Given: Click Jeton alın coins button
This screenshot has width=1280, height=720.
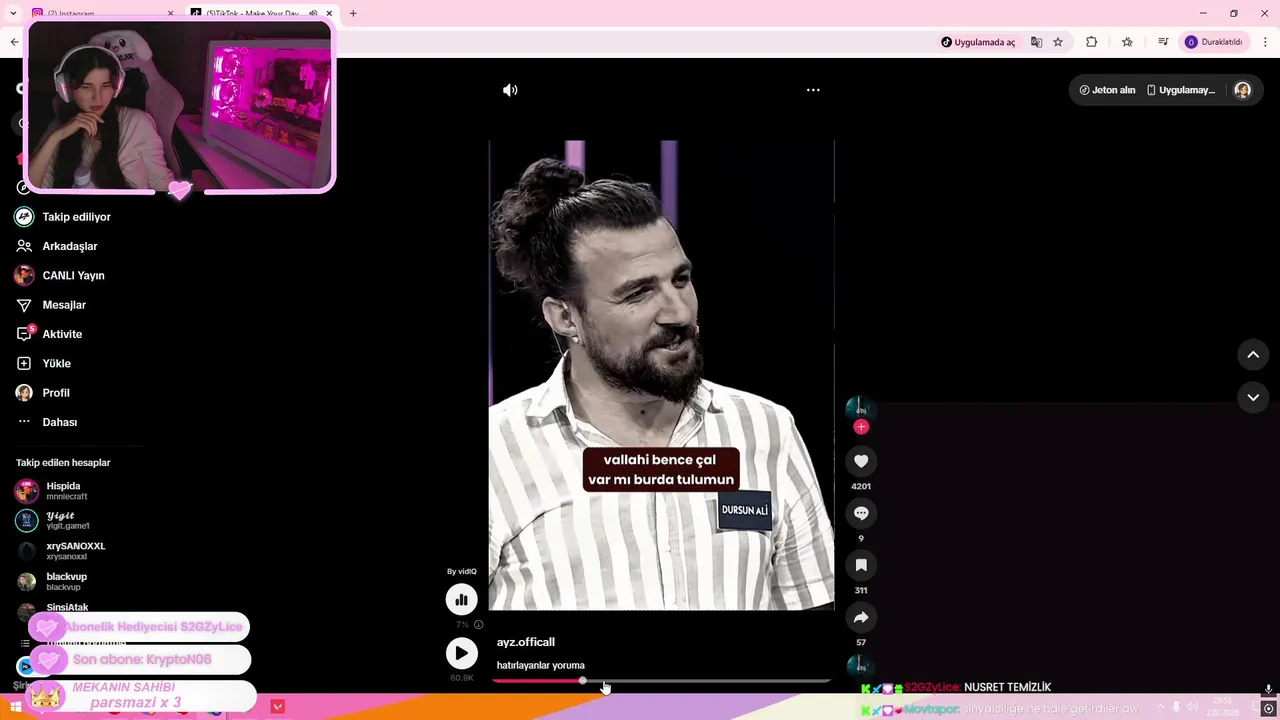Looking at the screenshot, I should coord(1107,90).
